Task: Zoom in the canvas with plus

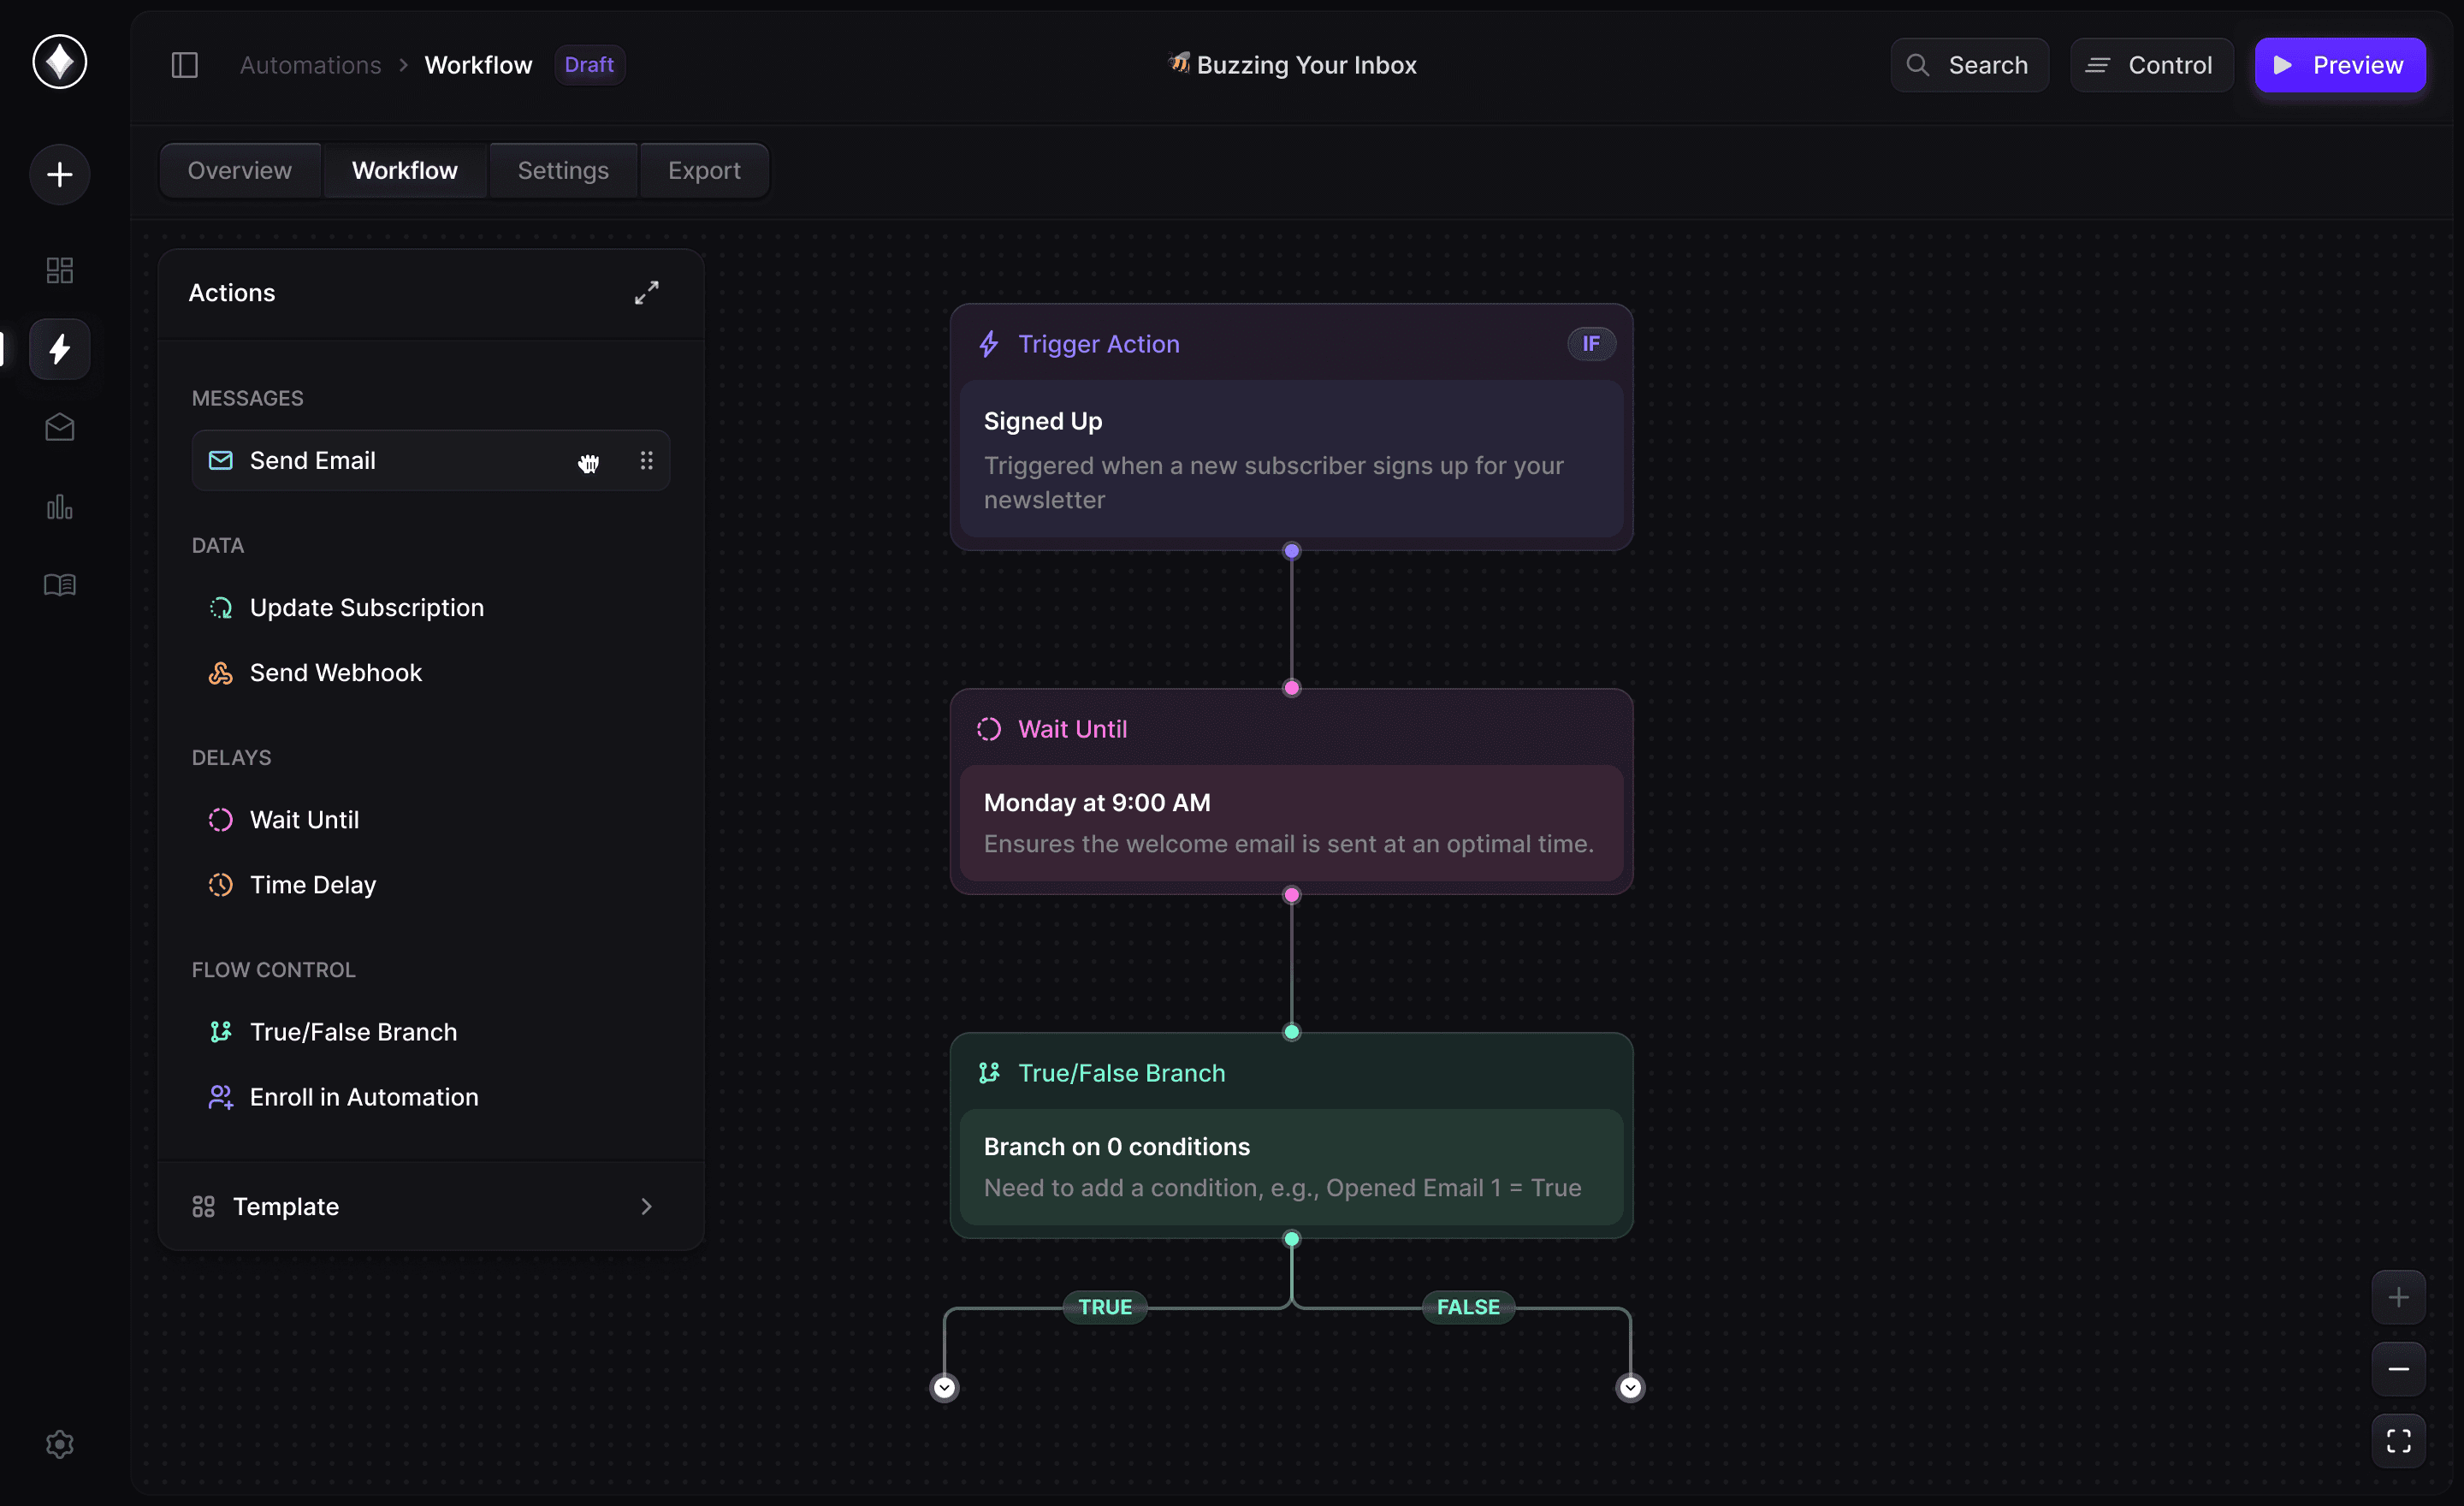Action: pos(2397,1297)
